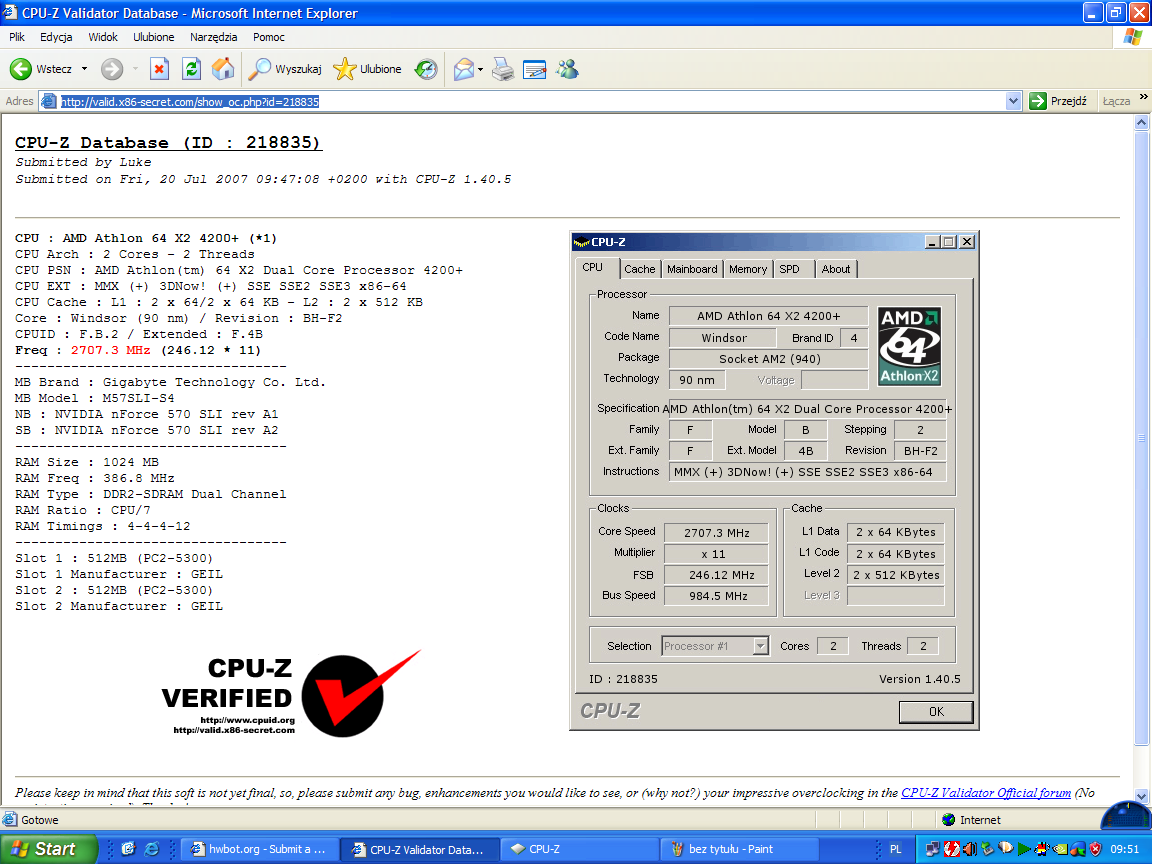This screenshot has height=864, width=1152.
Task: Launch Messenger from the people icon
Action: point(567,69)
